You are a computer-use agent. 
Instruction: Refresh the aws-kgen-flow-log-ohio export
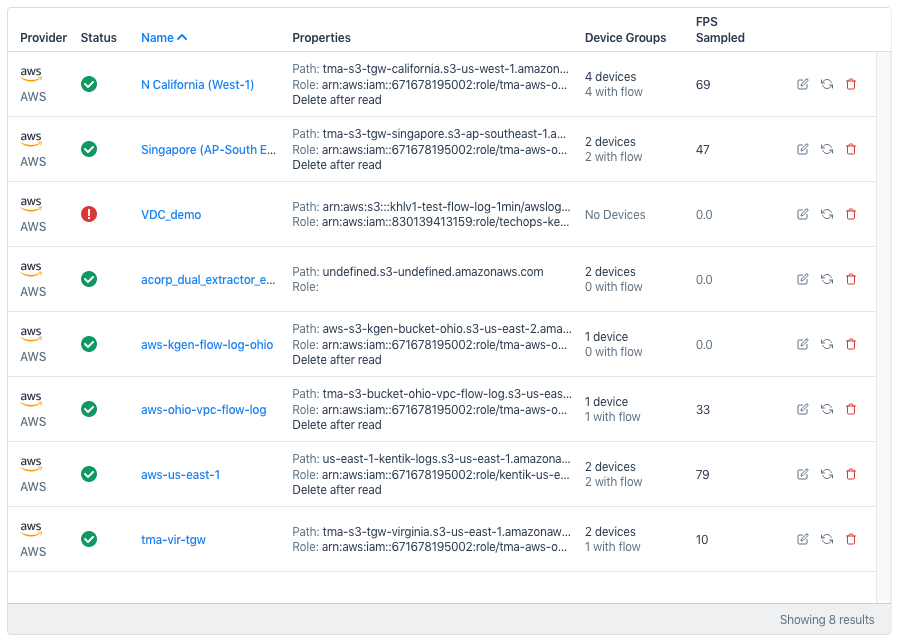pyautogui.click(x=827, y=345)
